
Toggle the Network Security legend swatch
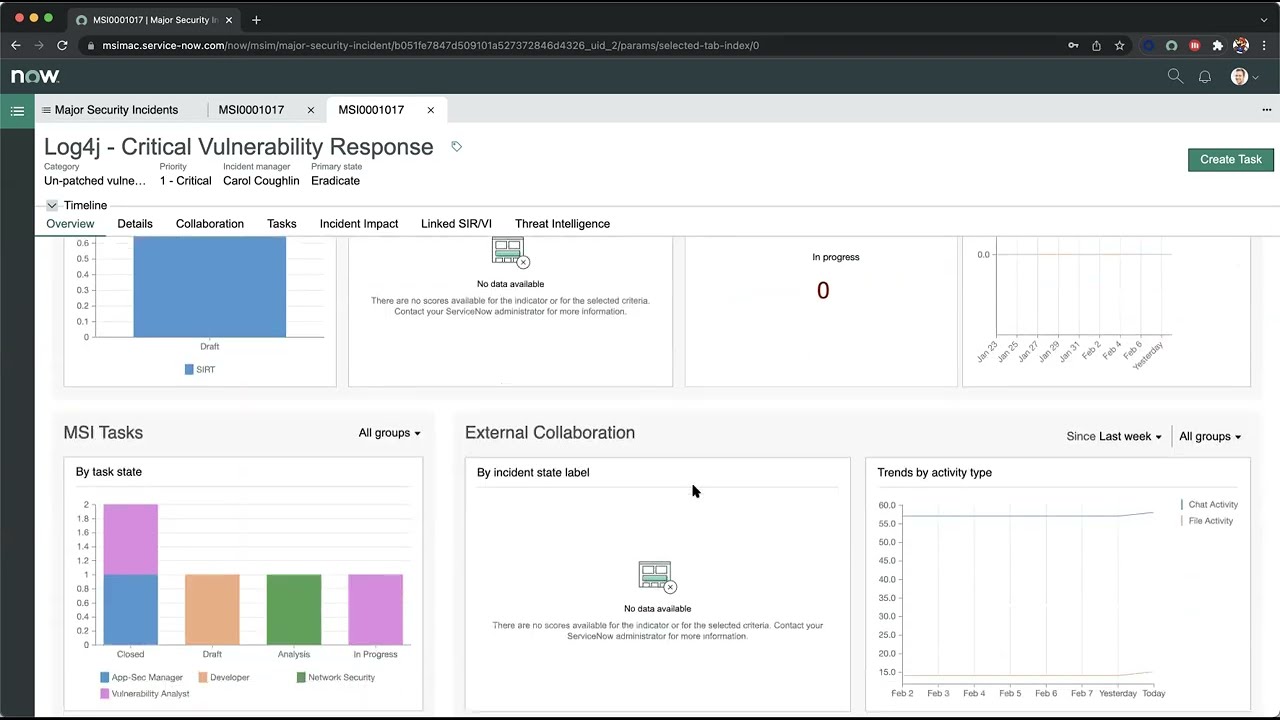[301, 678]
